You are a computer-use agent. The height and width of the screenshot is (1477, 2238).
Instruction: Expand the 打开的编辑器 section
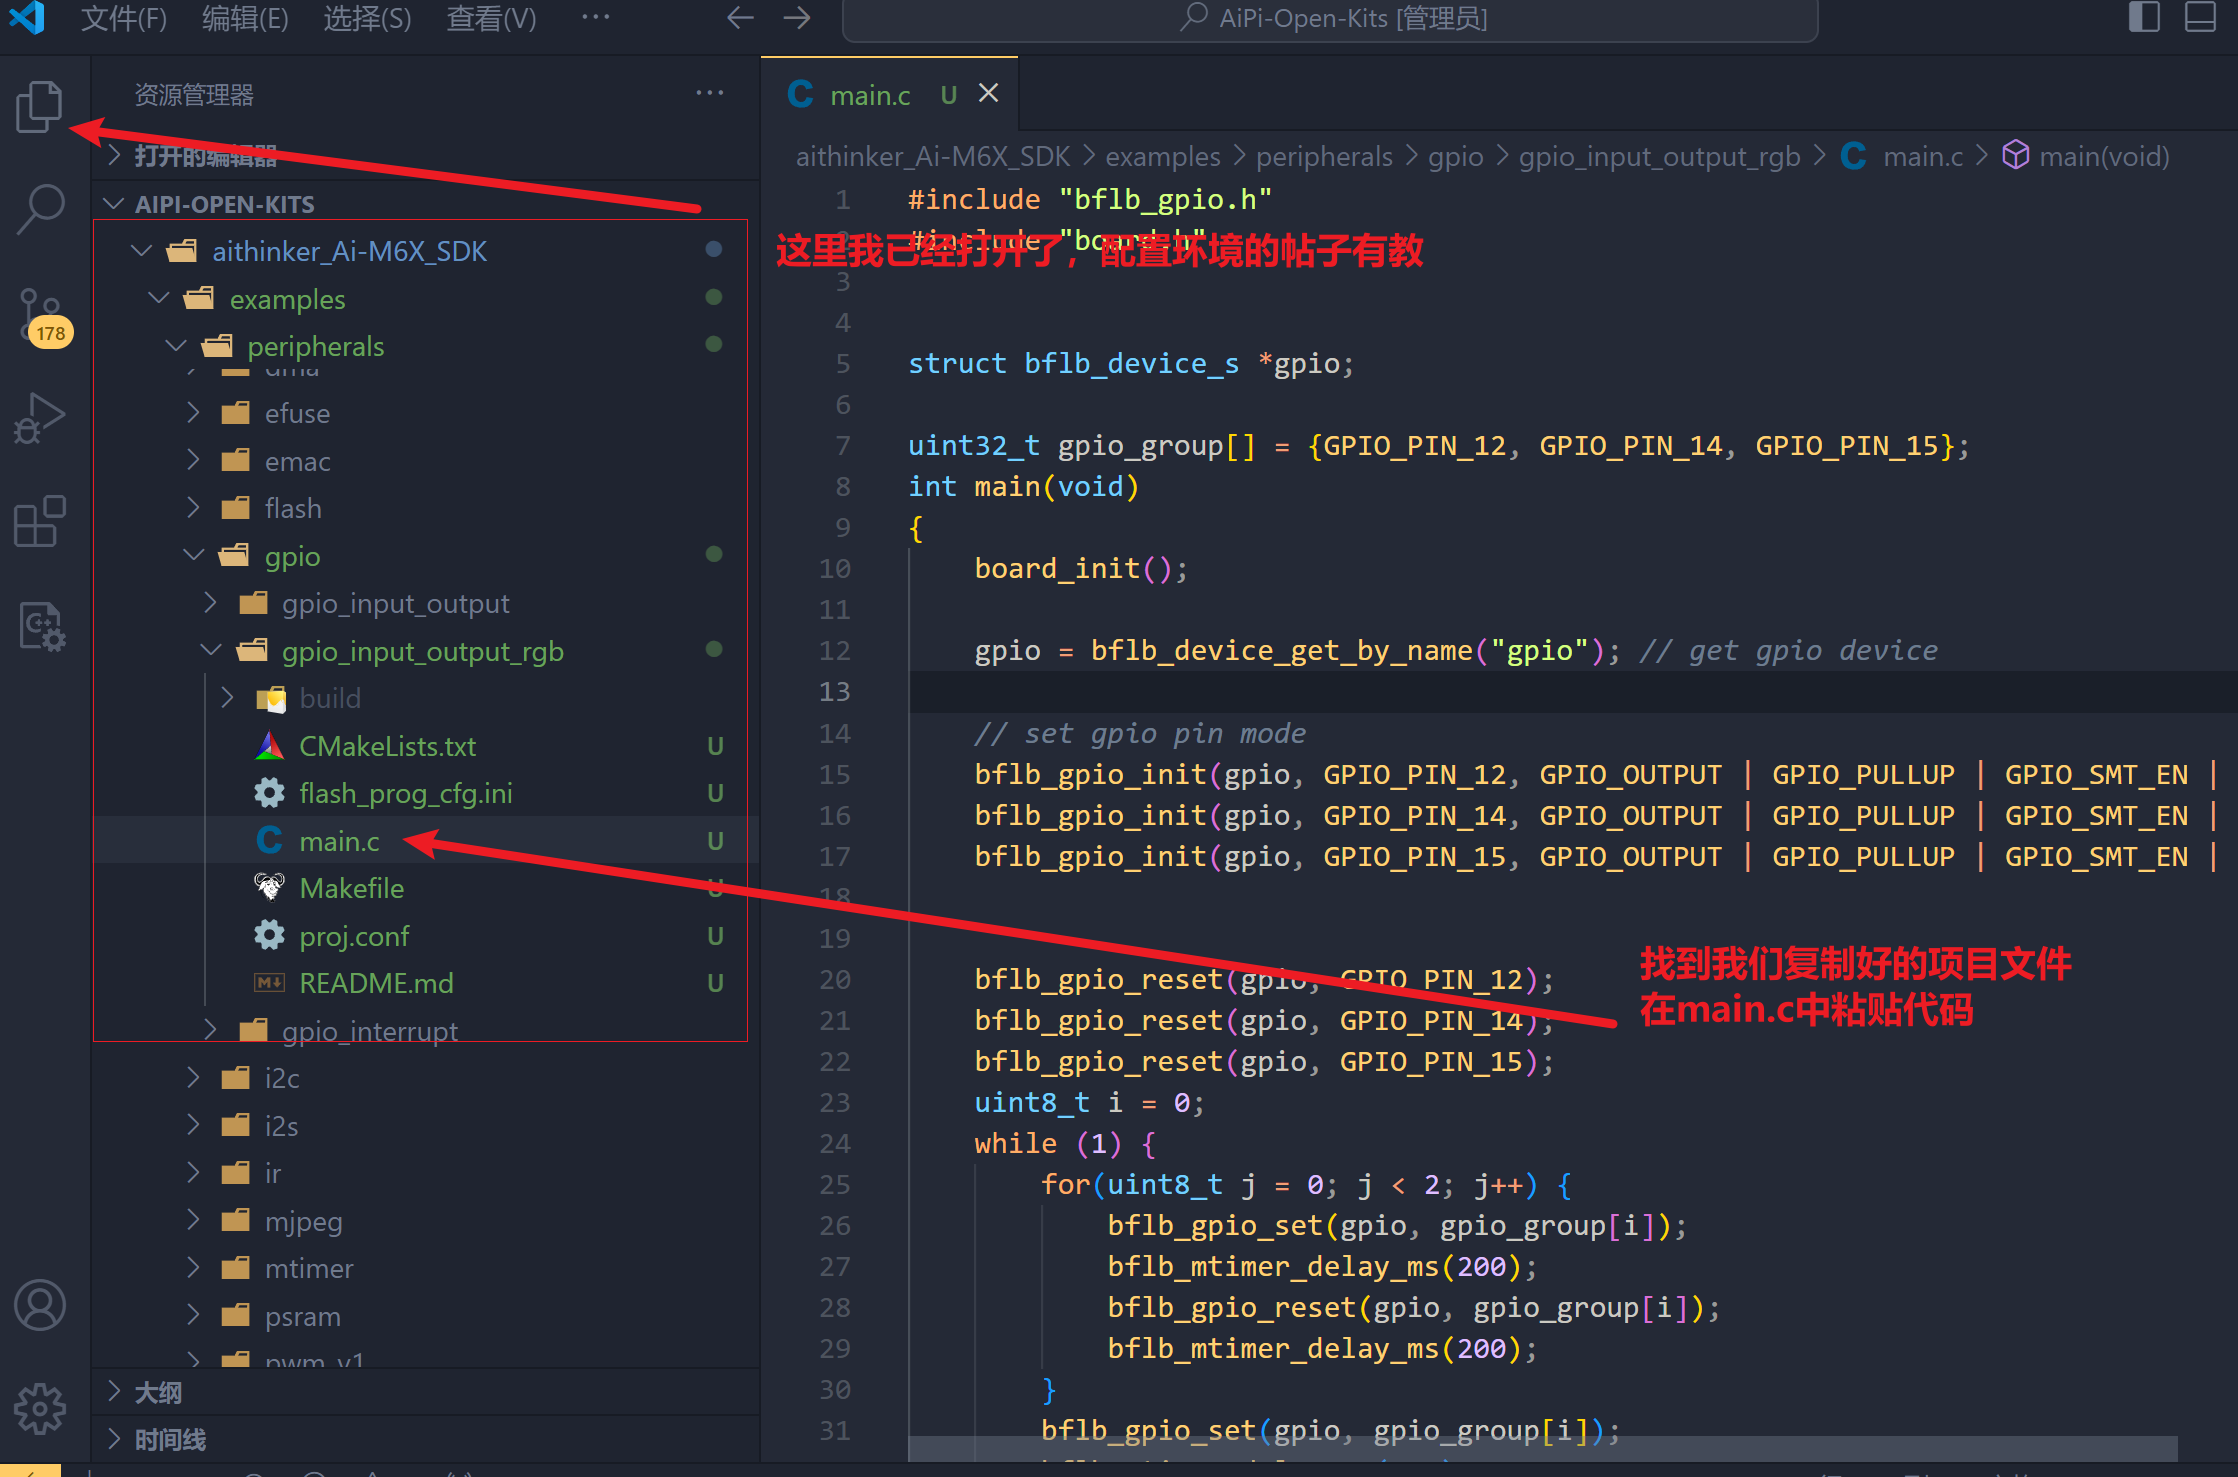[426, 156]
